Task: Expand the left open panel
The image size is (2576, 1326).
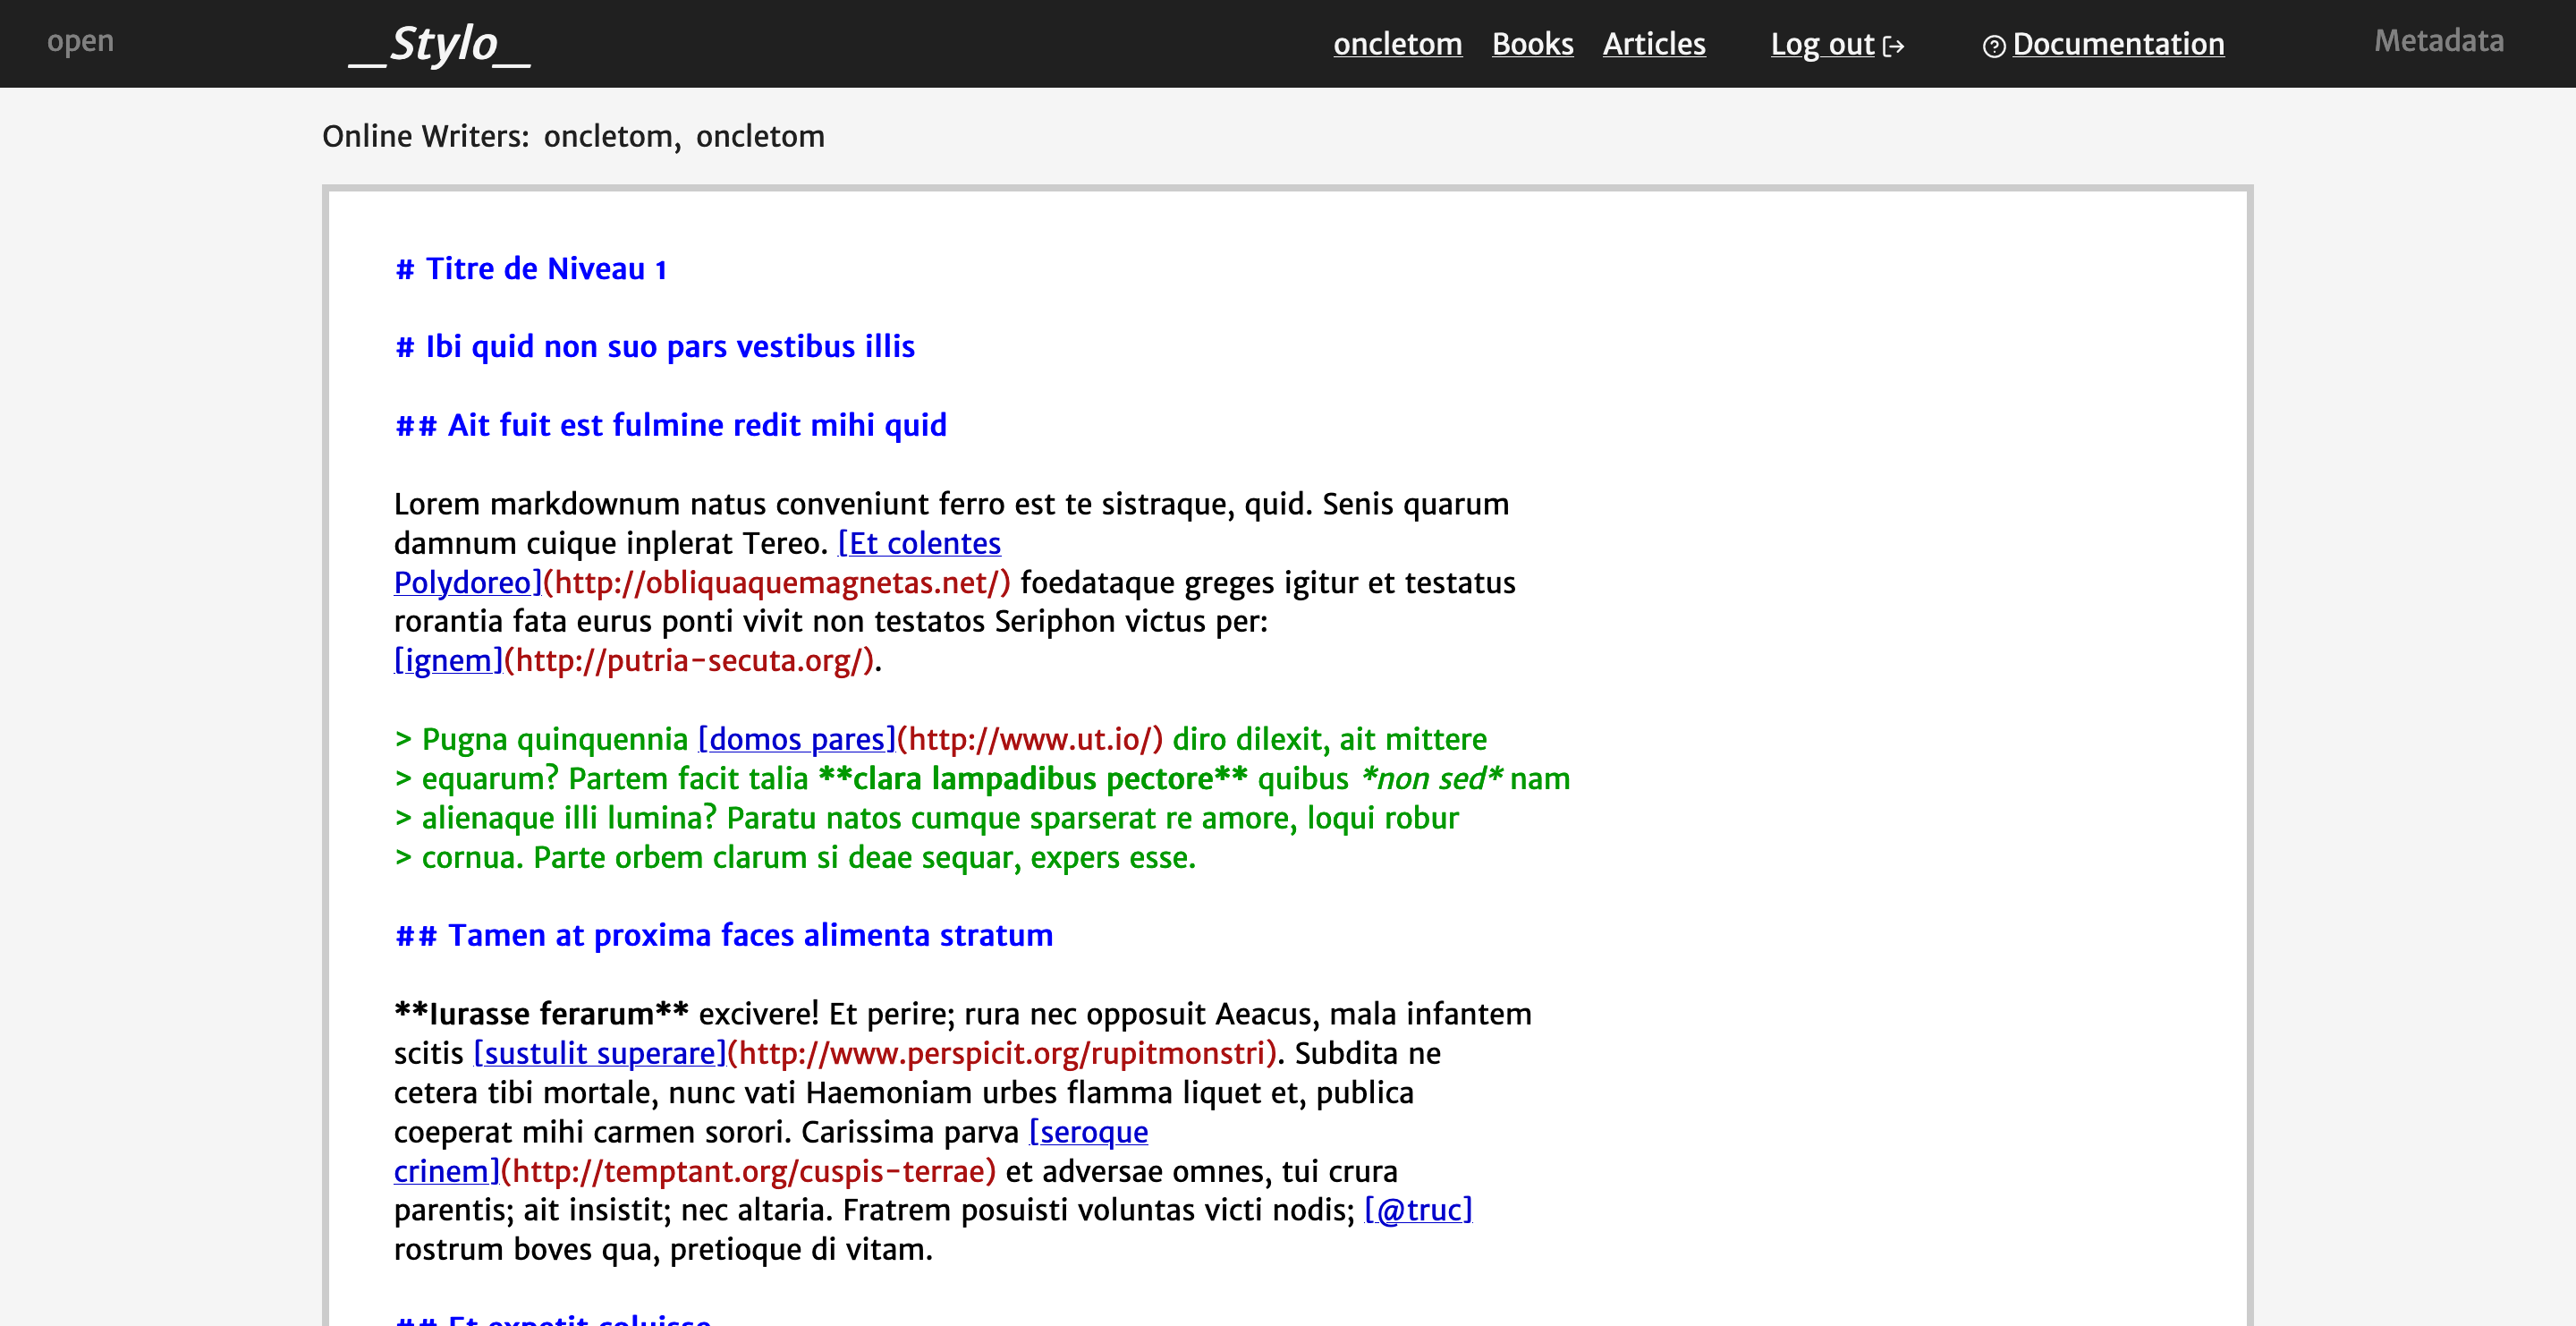Action: tap(80, 41)
